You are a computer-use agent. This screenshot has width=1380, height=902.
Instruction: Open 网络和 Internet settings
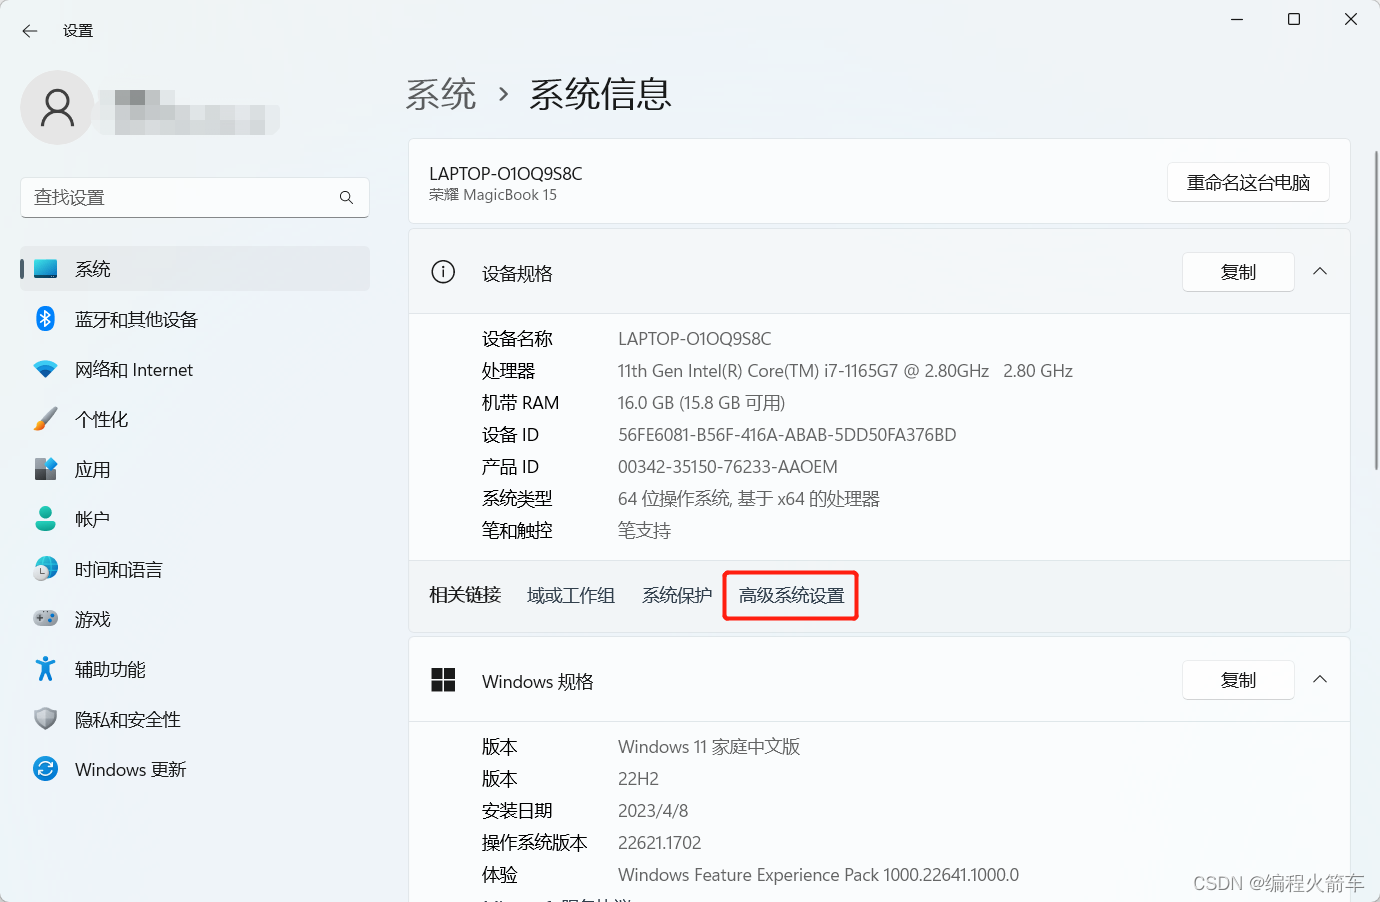click(195, 369)
